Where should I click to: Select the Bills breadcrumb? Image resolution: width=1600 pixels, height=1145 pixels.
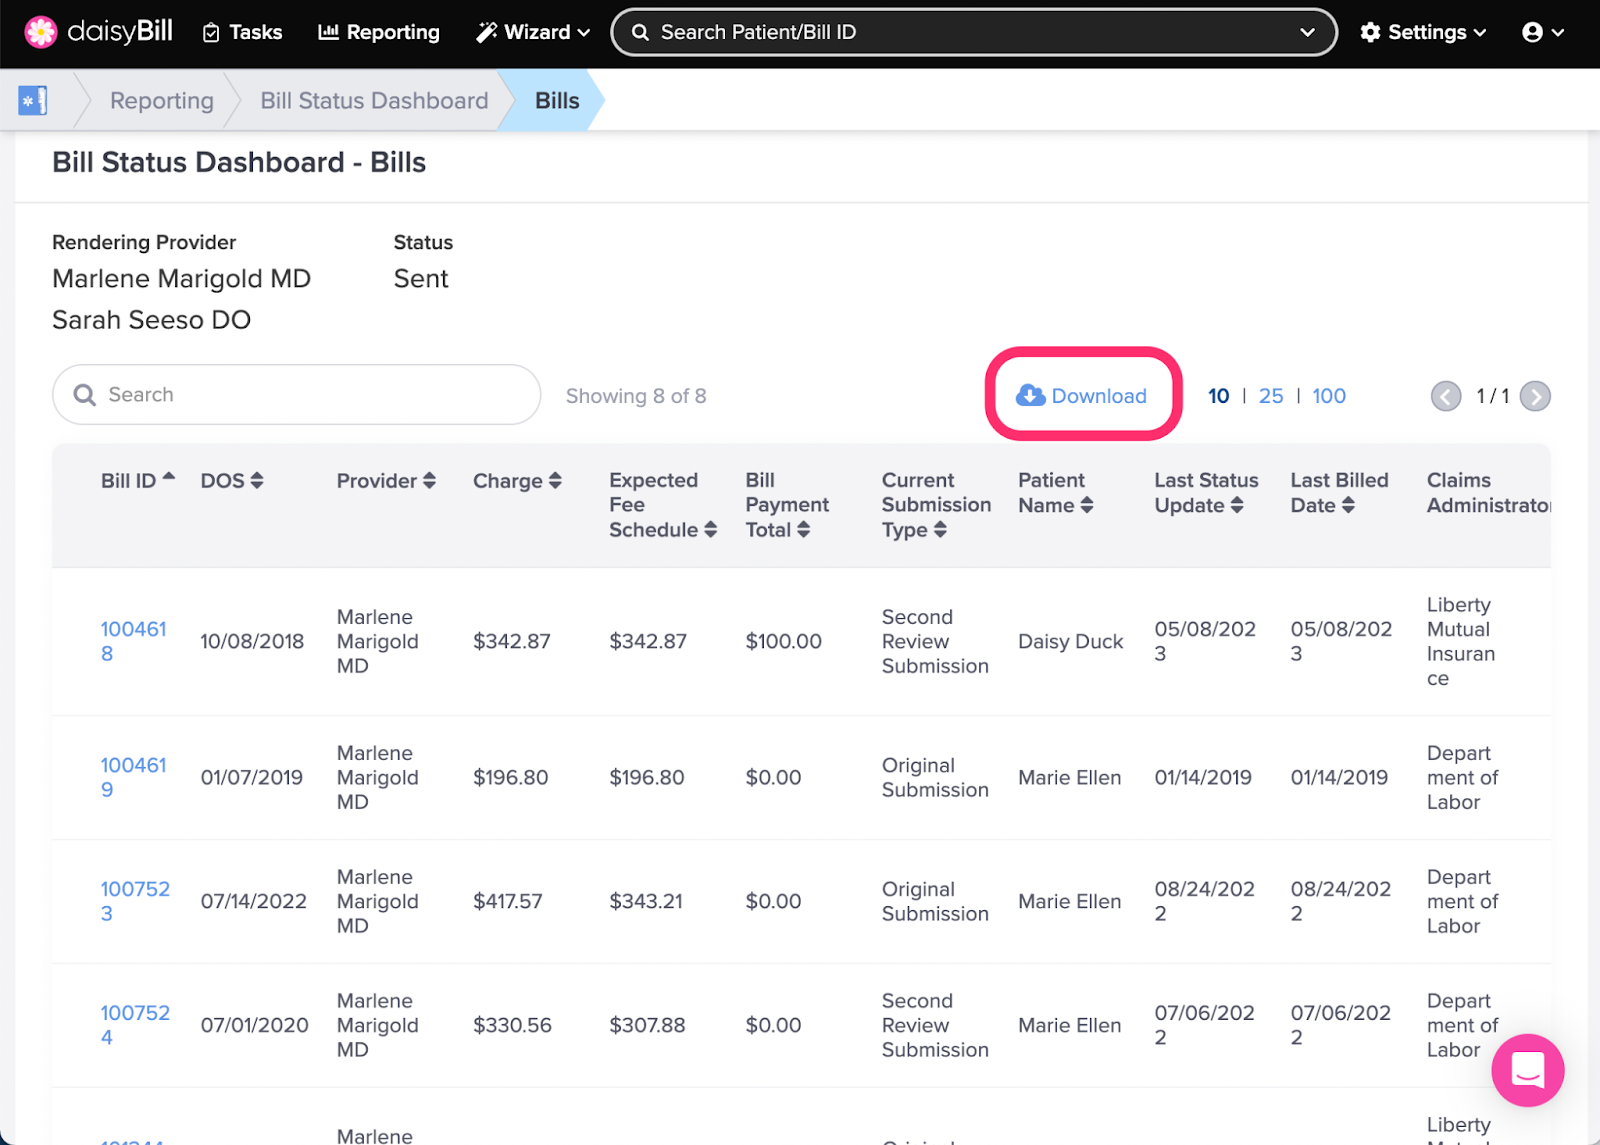point(557,100)
